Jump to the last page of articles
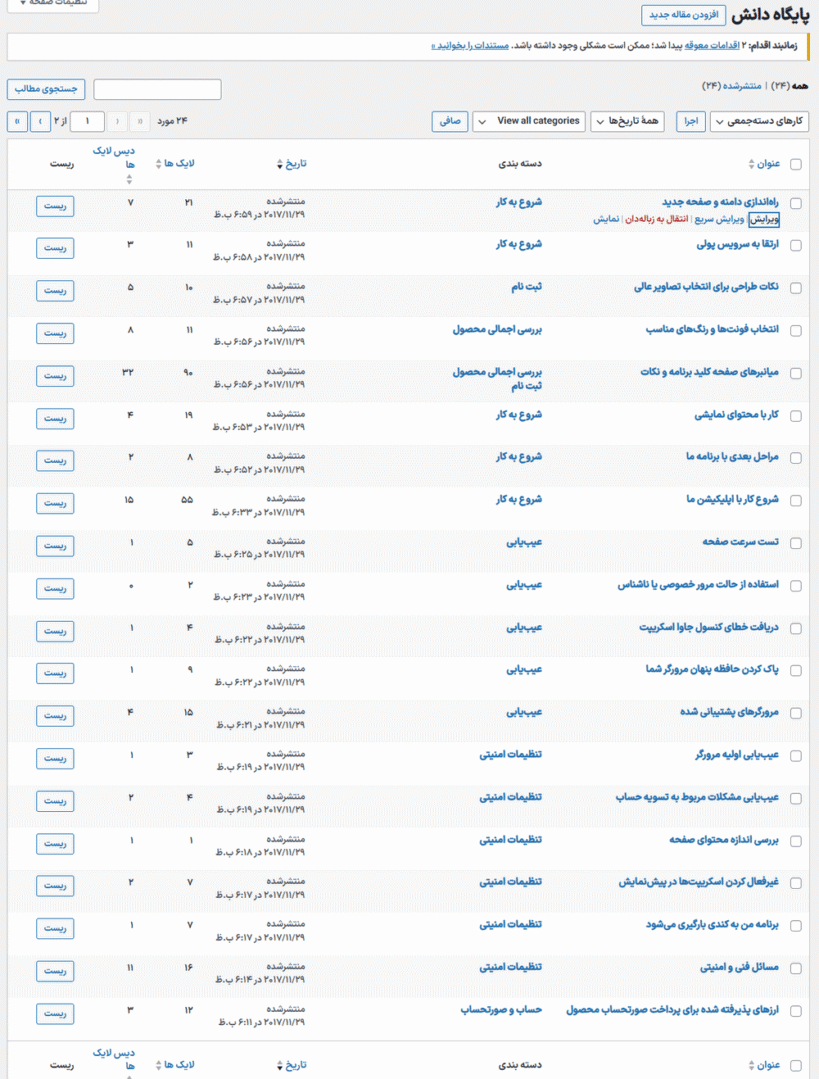 (x=18, y=121)
